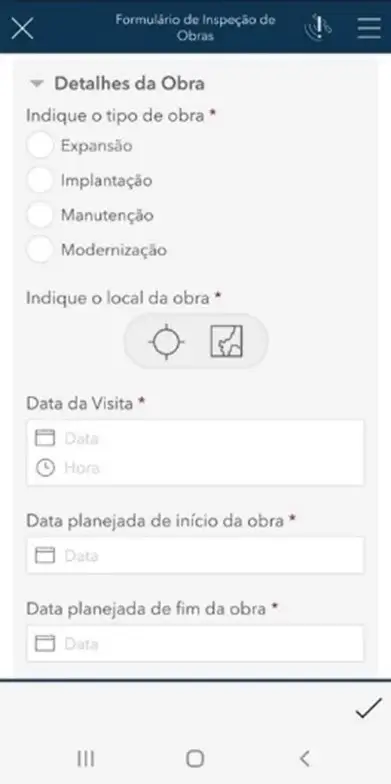Tap calendar icon for fim da obra
Viewport: 391px width, 784px height.
coord(45,644)
